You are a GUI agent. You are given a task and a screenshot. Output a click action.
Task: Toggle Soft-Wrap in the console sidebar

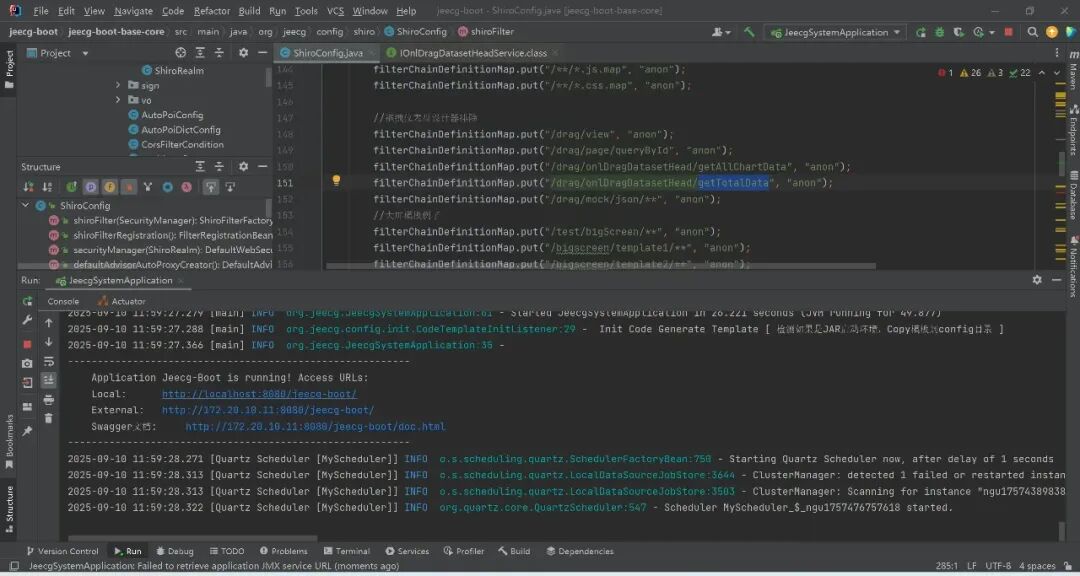pyautogui.click(x=48, y=361)
